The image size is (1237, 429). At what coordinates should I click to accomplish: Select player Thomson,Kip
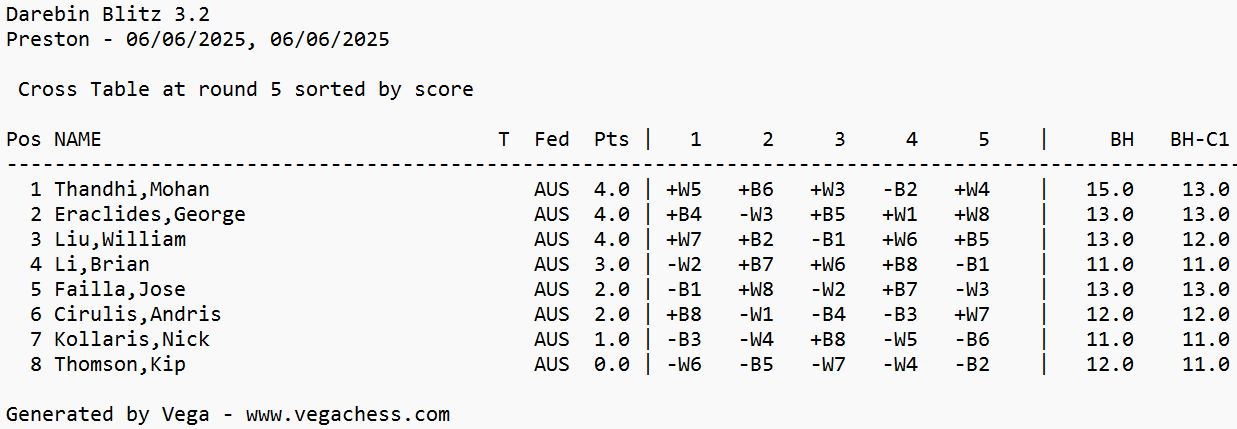(120, 365)
